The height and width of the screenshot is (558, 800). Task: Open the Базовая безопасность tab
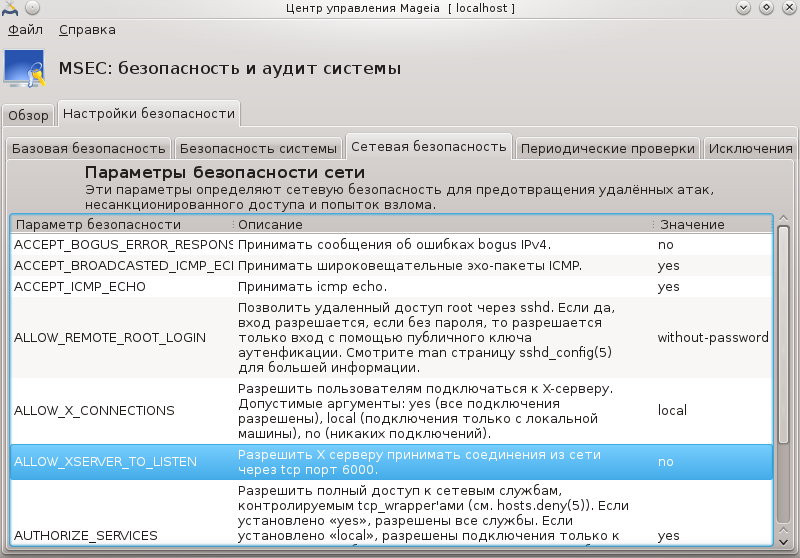[x=89, y=148]
